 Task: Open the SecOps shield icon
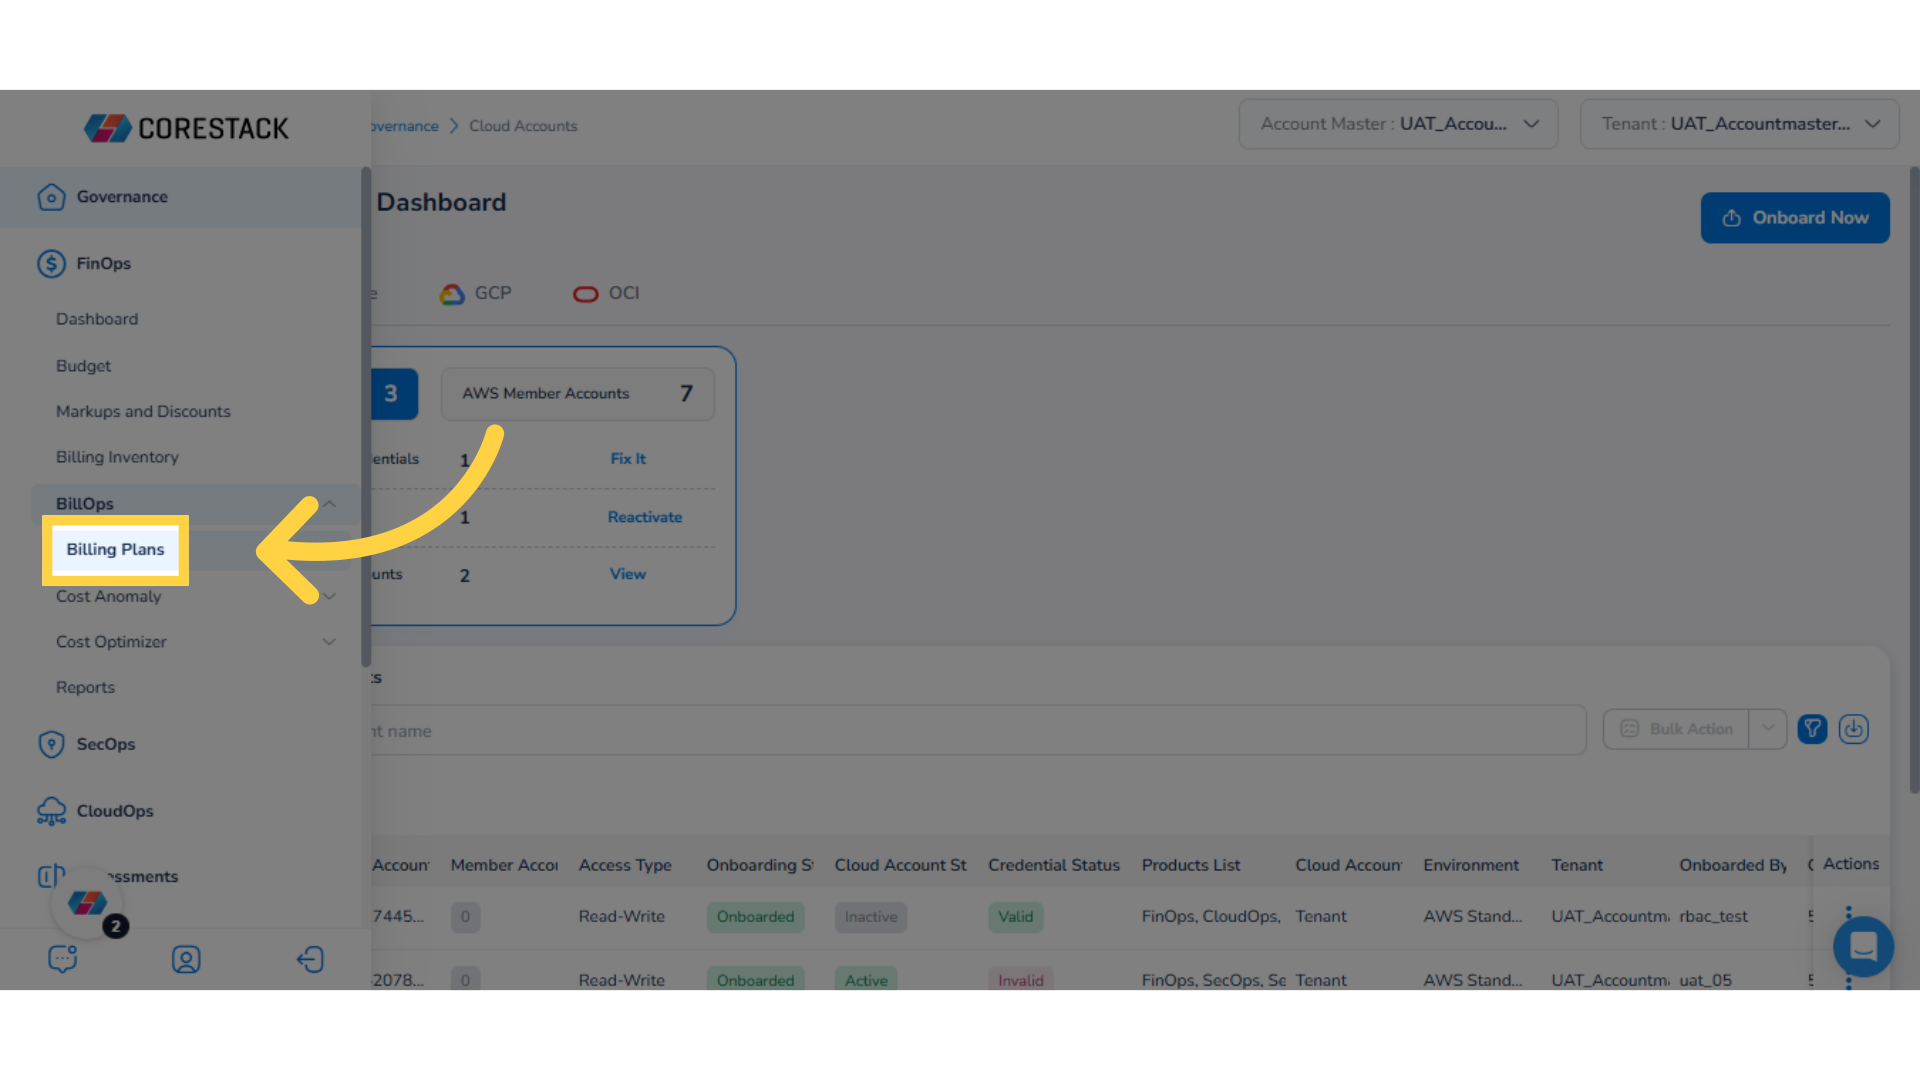[51, 744]
